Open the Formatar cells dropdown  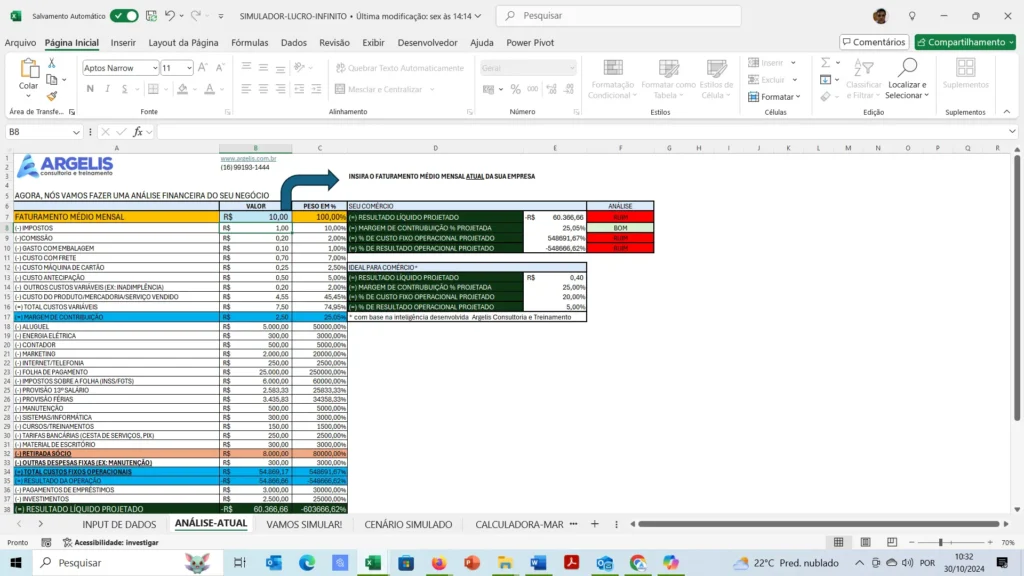[775, 97]
